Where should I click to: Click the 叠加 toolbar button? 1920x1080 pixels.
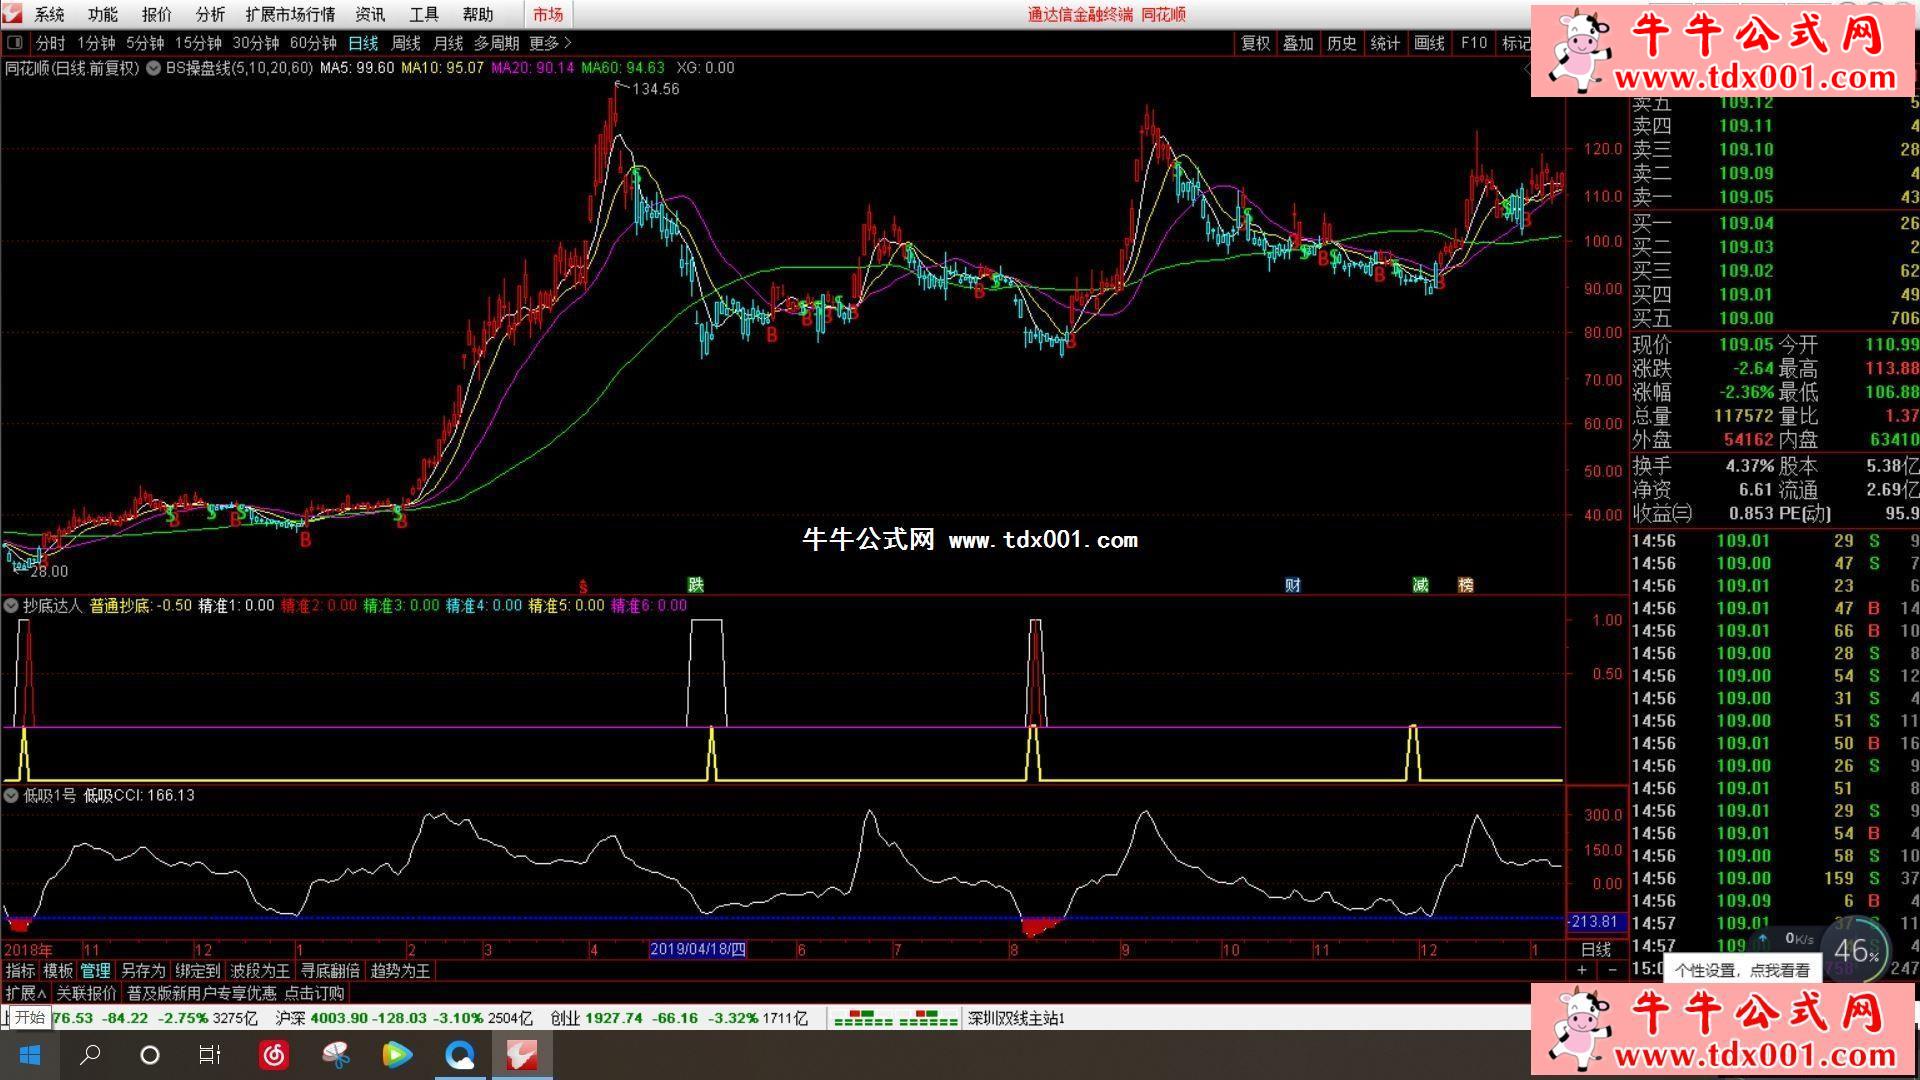click(x=1298, y=43)
